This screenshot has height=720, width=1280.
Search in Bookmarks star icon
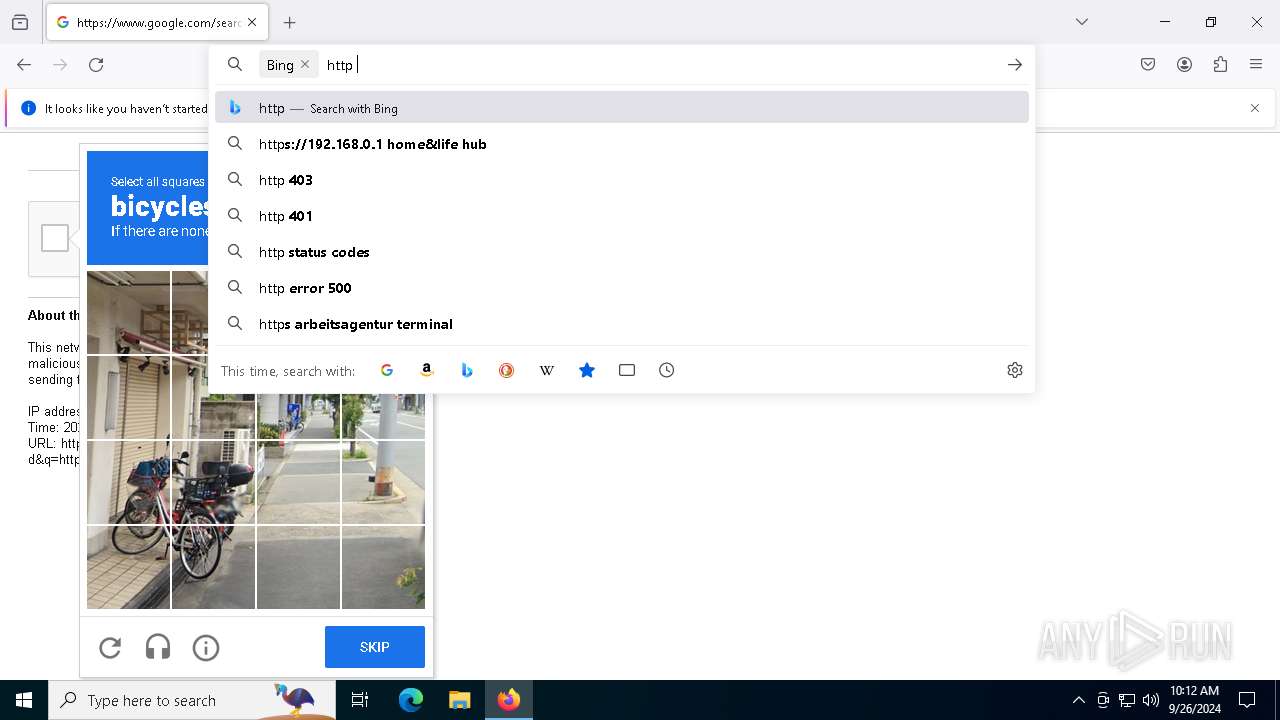point(587,370)
